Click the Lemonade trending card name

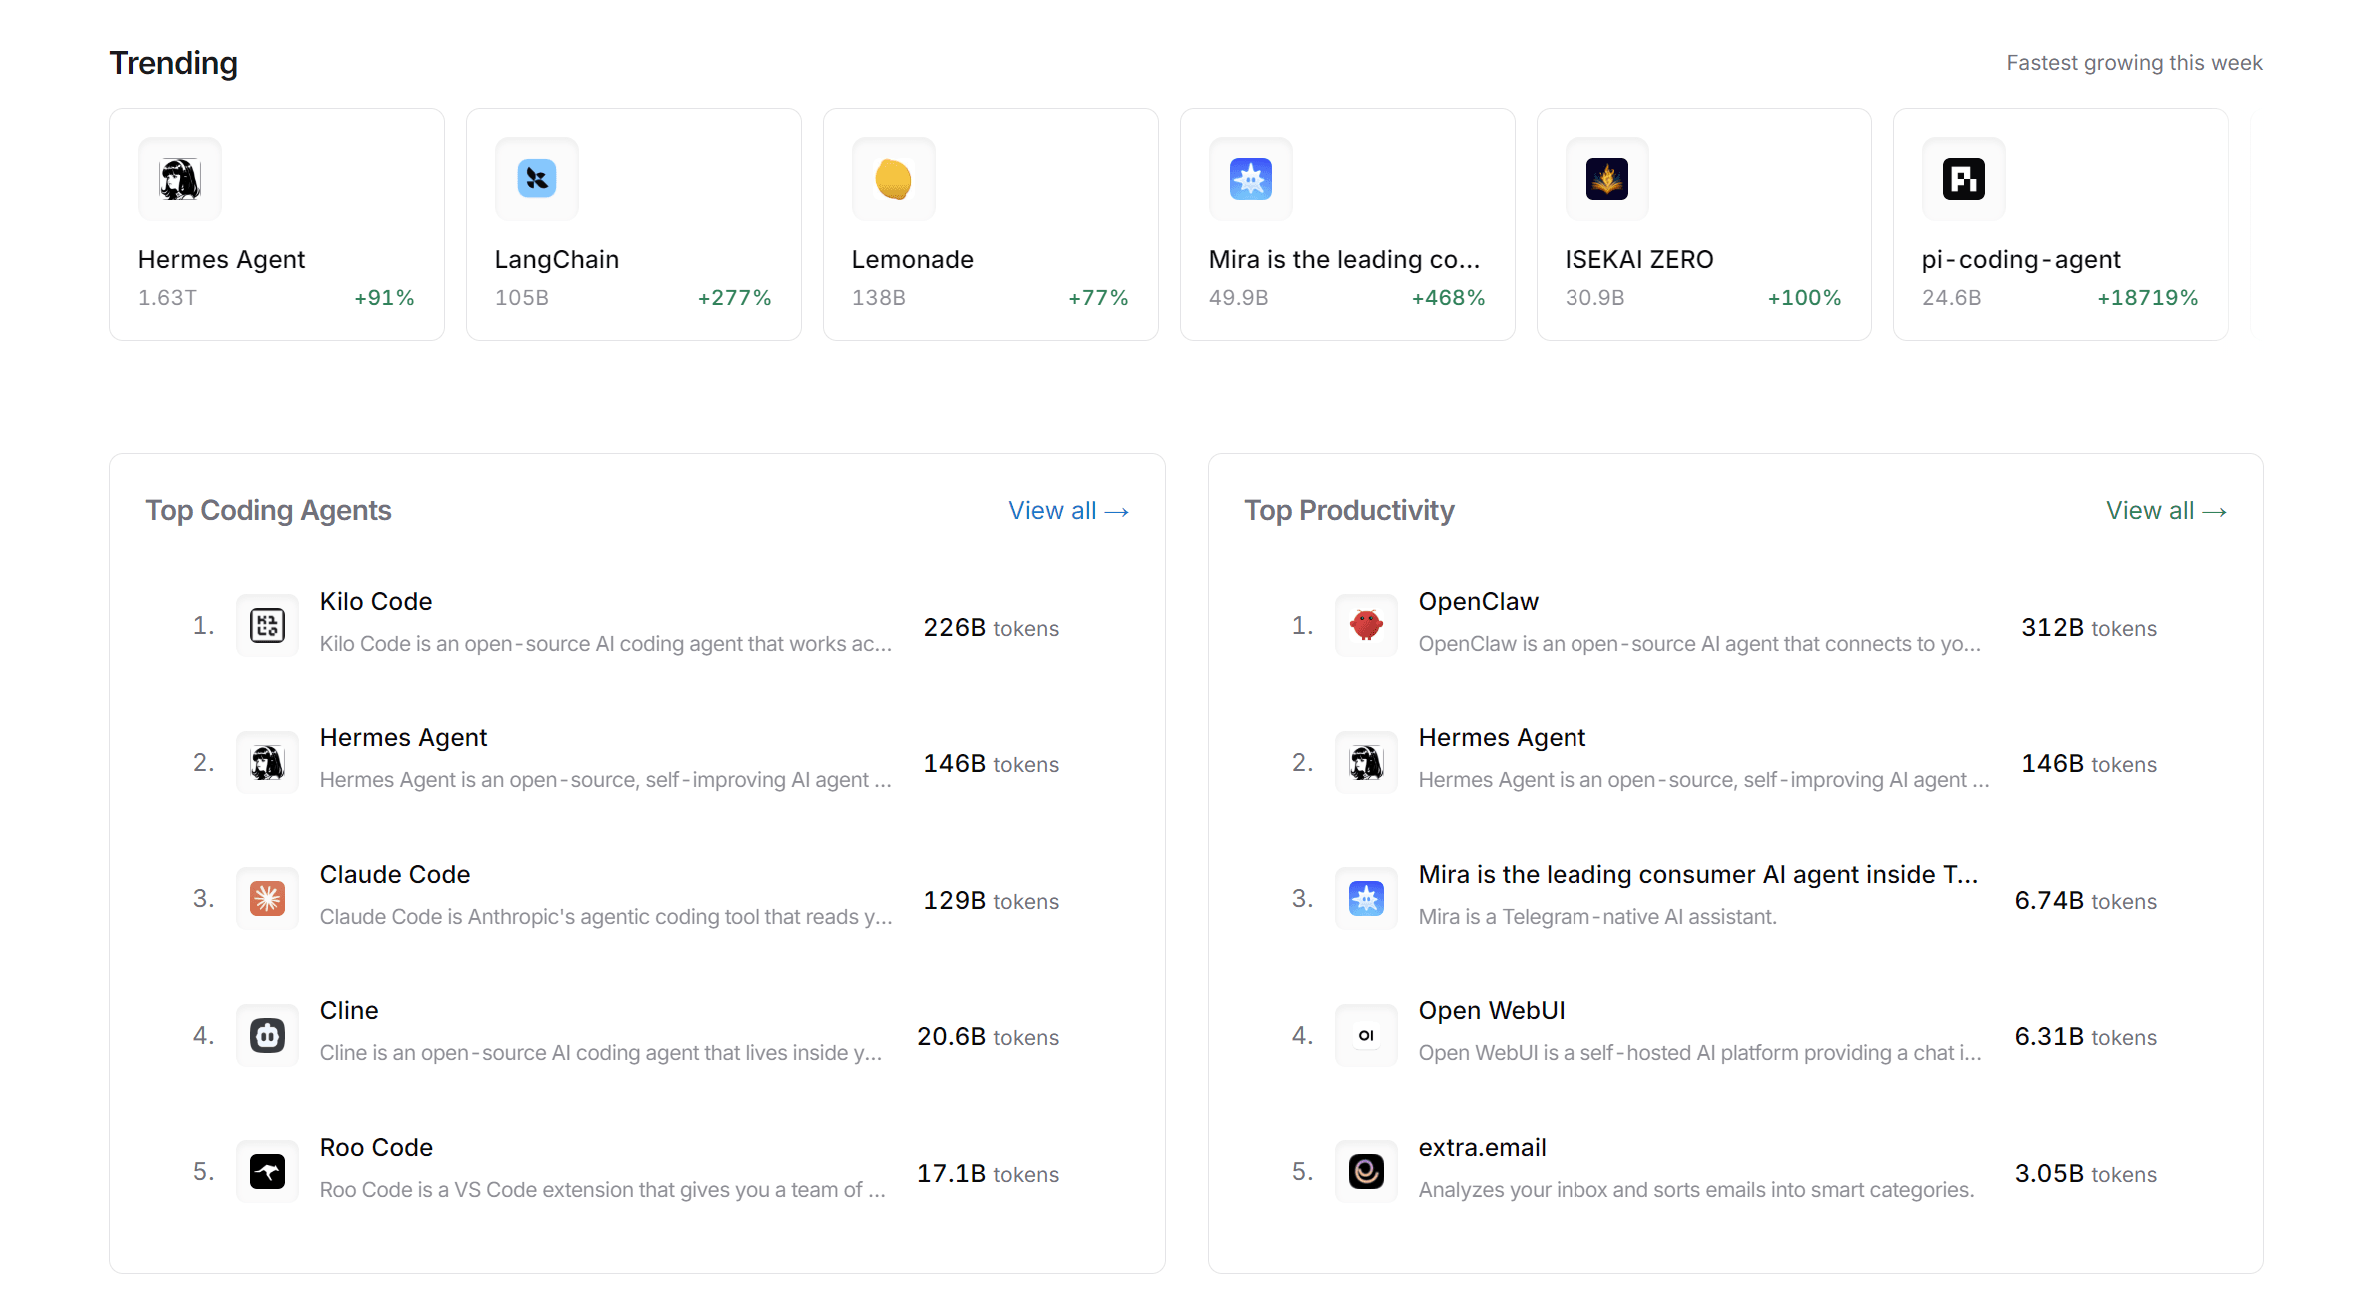913,260
